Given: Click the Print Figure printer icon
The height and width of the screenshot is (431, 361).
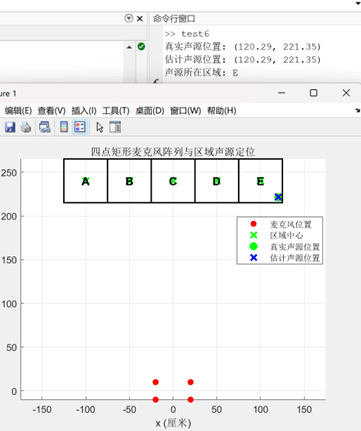Looking at the screenshot, I should [26, 127].
